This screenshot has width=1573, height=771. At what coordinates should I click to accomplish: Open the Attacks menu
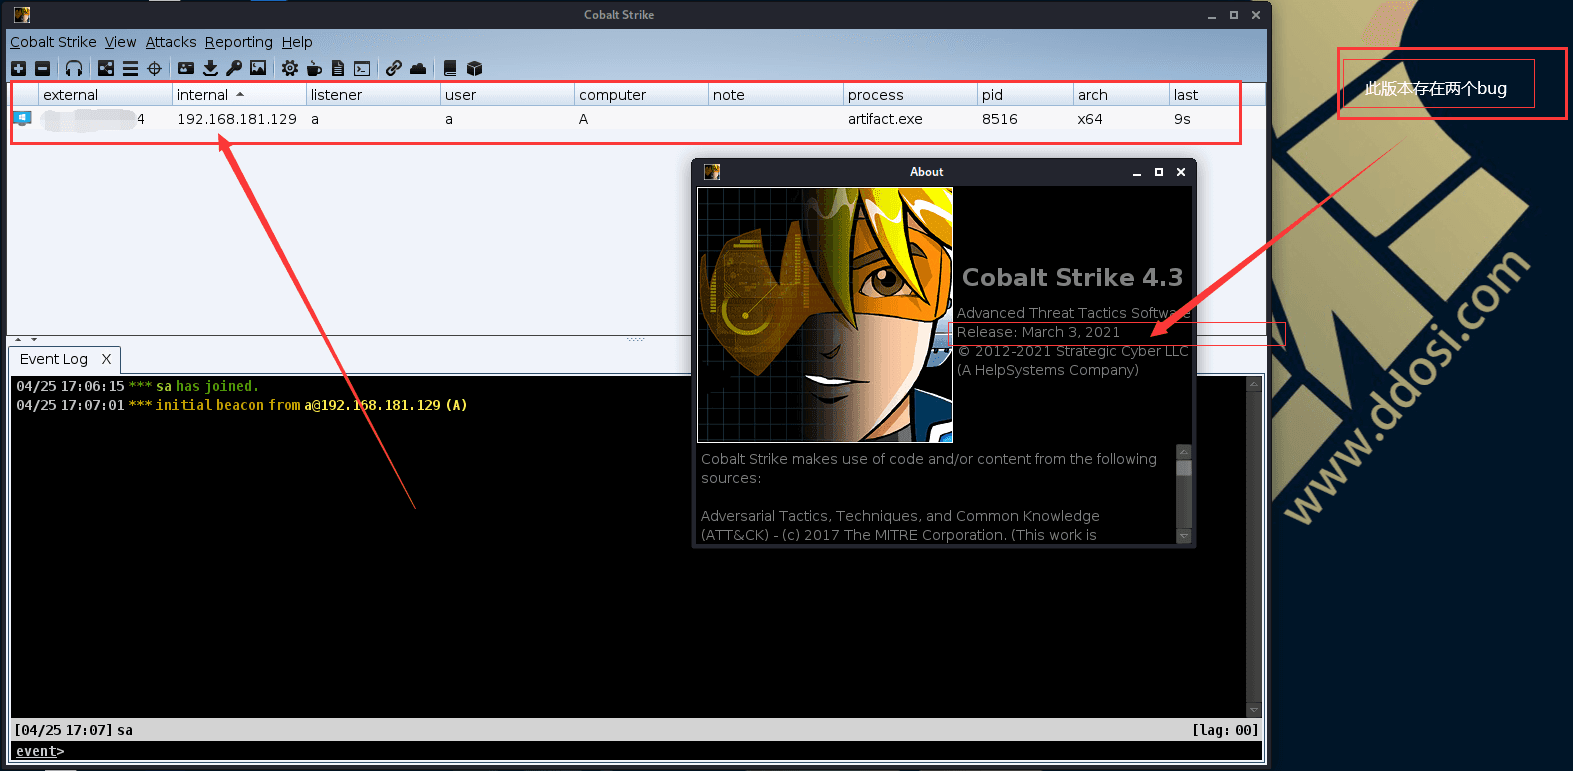(x=171, y=42)
